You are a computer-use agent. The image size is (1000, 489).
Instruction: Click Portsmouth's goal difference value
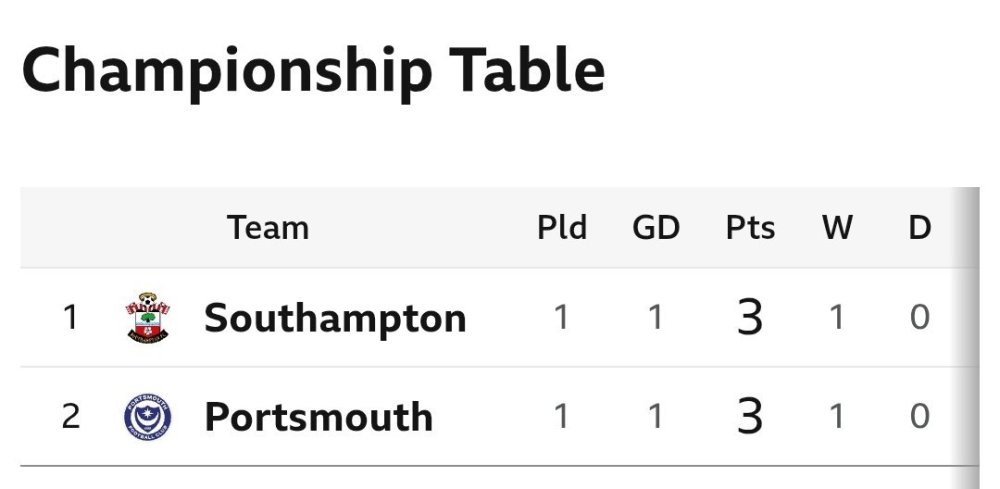[x=656, y=417]
